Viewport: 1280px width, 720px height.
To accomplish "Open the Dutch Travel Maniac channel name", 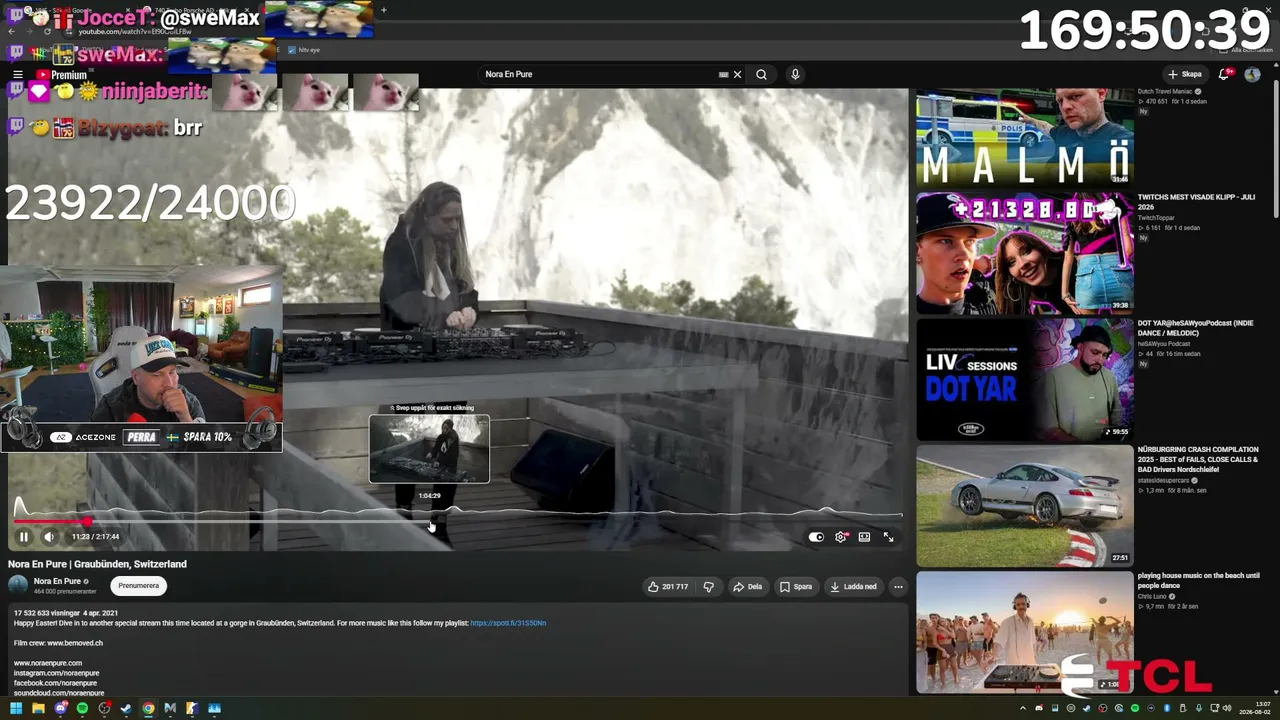I will pyautogui.click(x=1166, y=91).
